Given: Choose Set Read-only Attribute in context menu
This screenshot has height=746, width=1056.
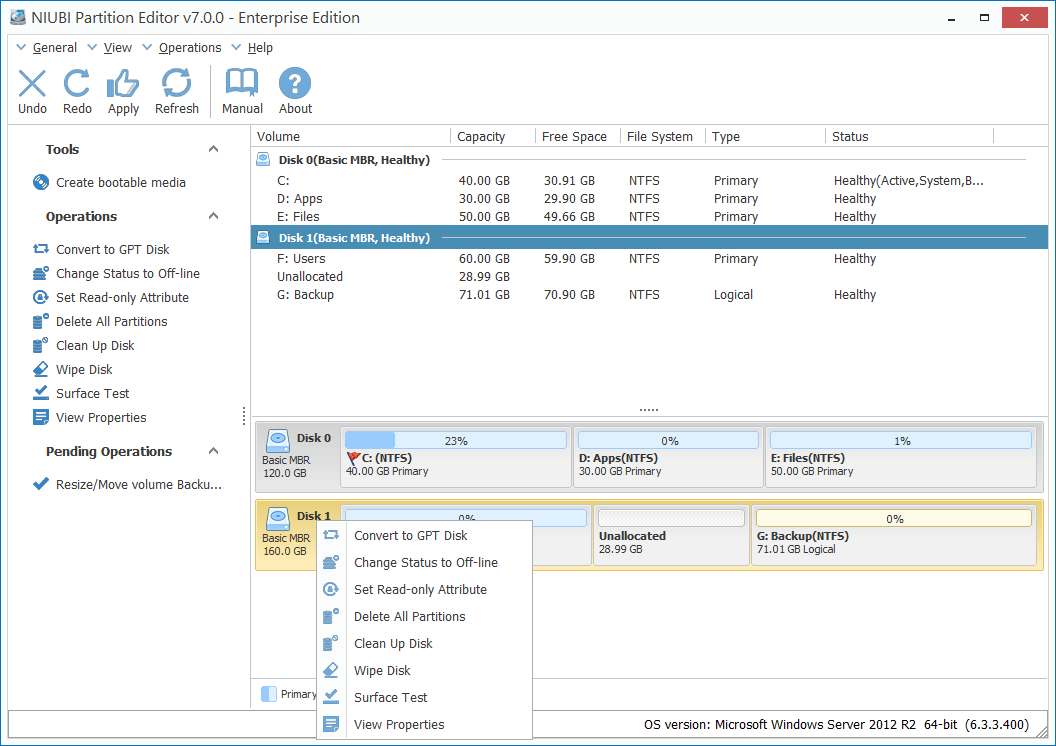Looking at the screenshot, I should coord(424,589).
